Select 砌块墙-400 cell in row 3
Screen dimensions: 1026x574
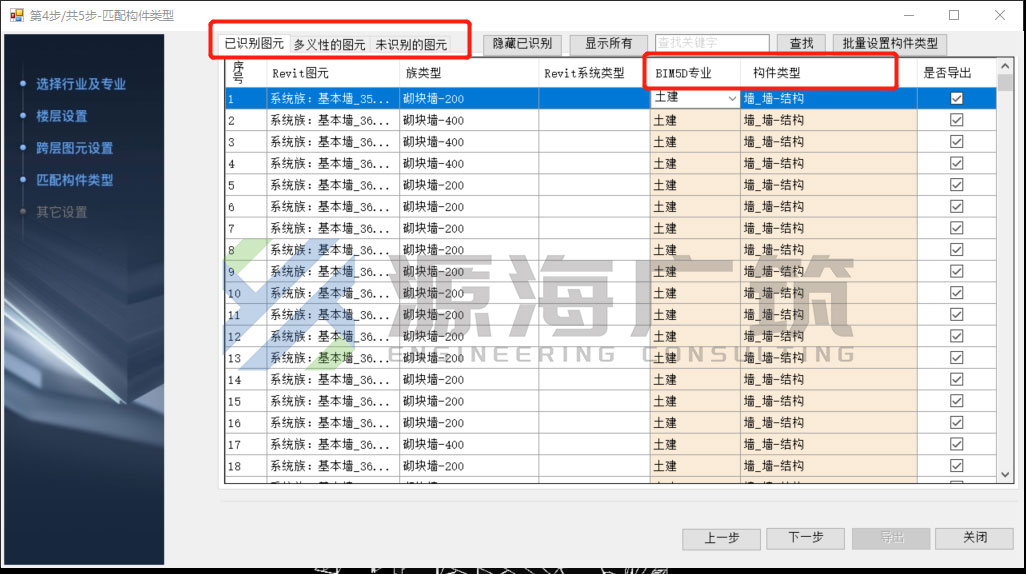coord(469,142)
